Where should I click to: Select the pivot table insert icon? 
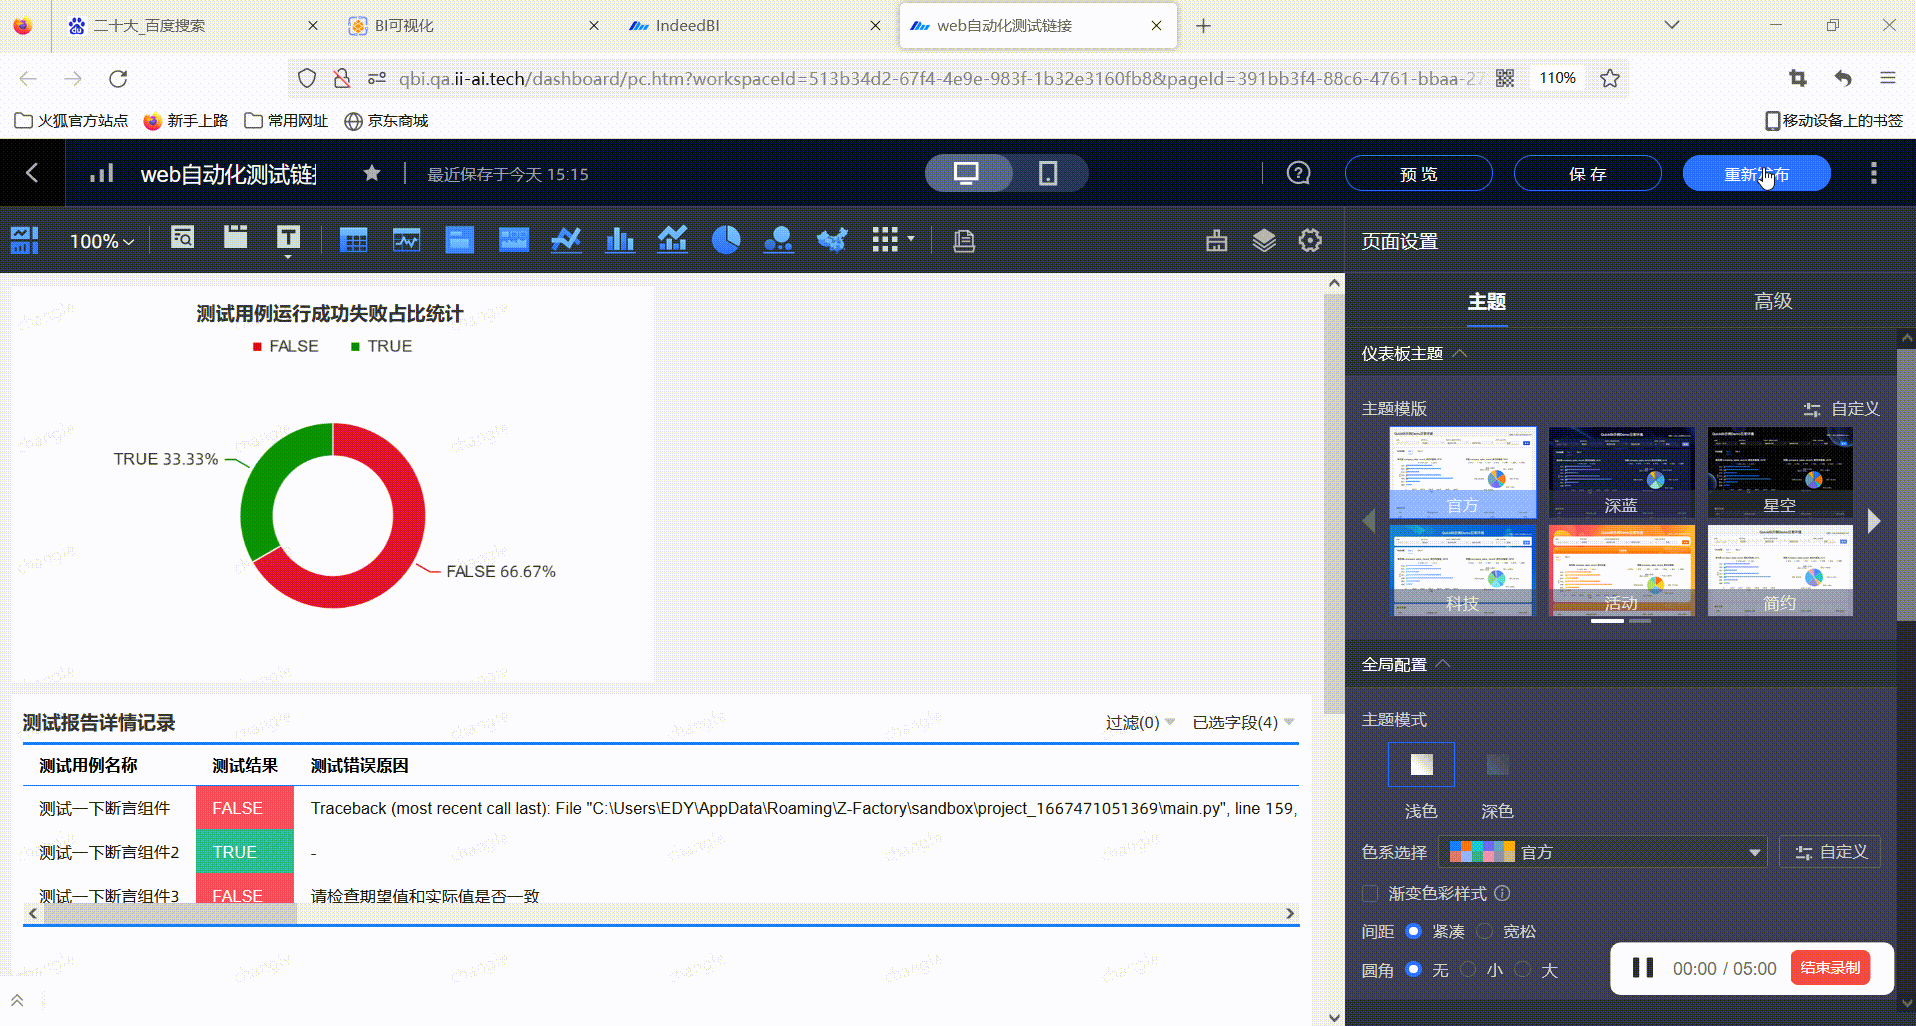click(x=353, y=239)
